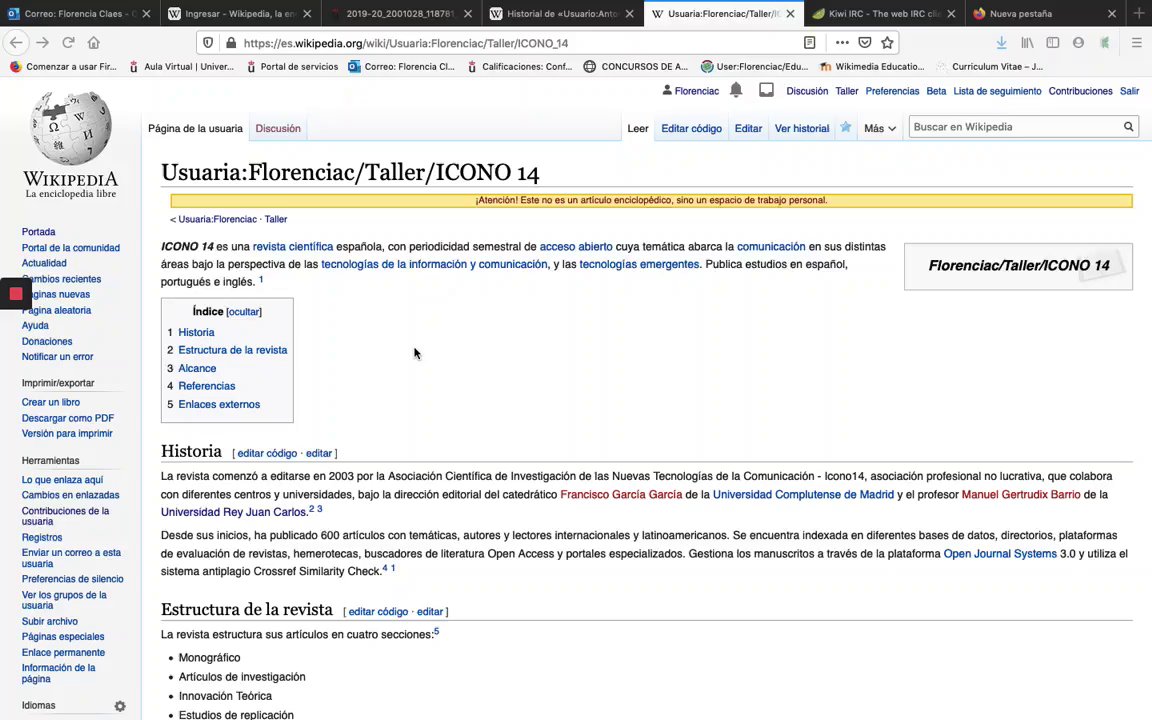
Task: Click editar next to Estructura de la revista
Action: tap(430, 611)
